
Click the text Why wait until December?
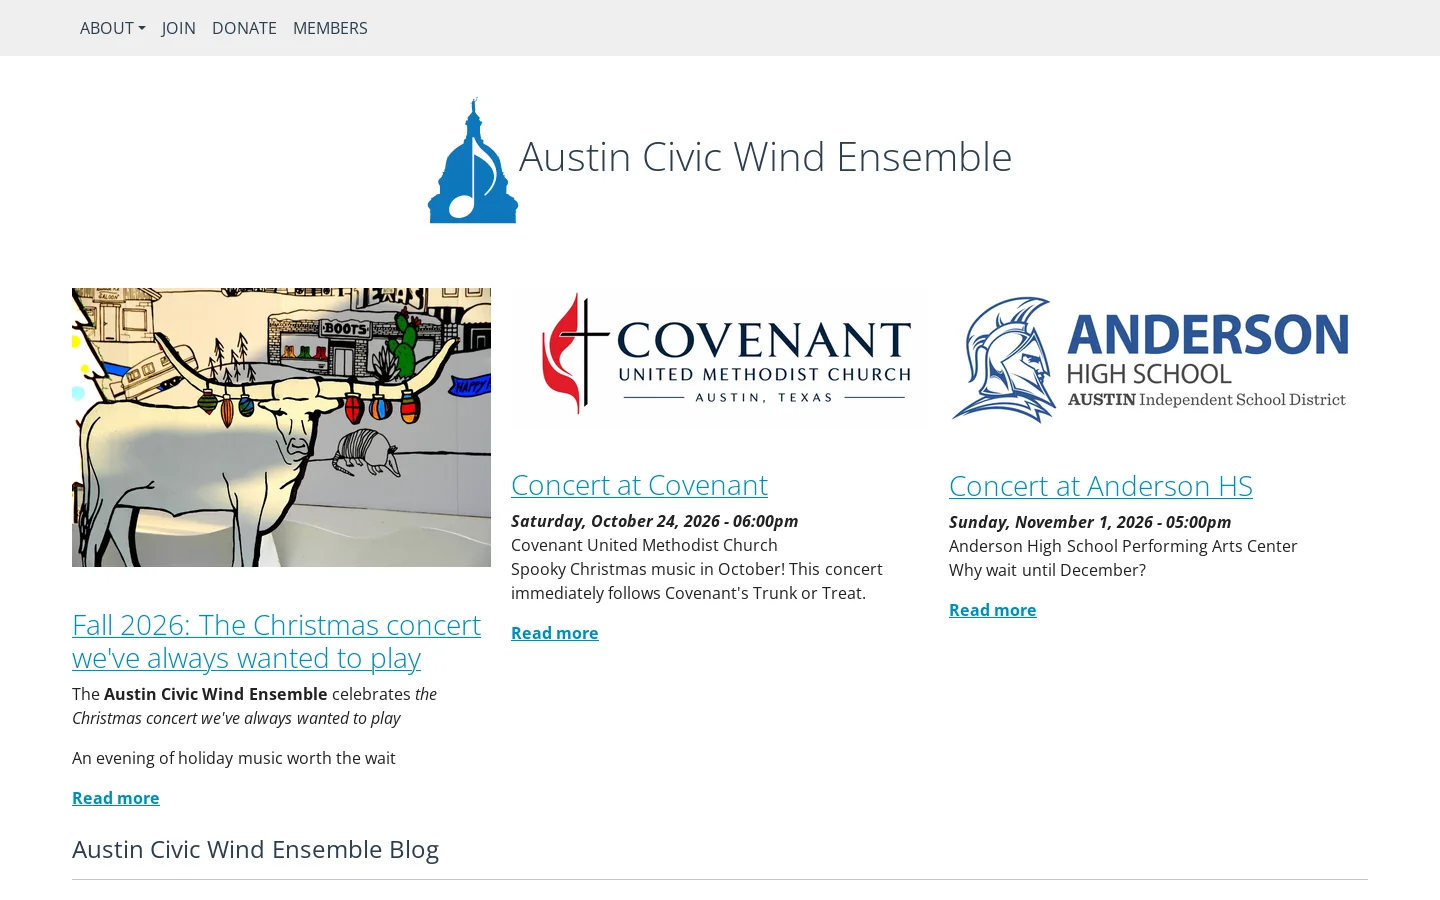tap(1047, 570)
